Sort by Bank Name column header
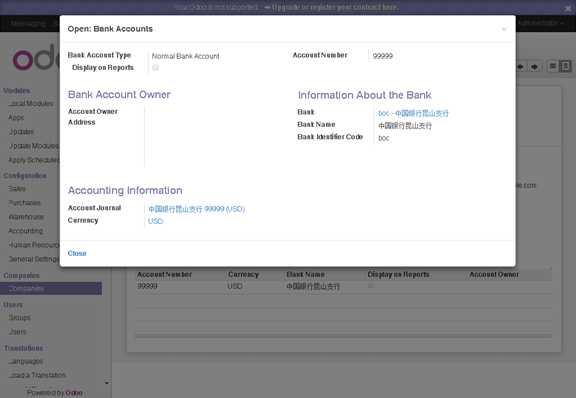This screenshot has height=398, width=576. pyautogui.click(x=305, y=275)
